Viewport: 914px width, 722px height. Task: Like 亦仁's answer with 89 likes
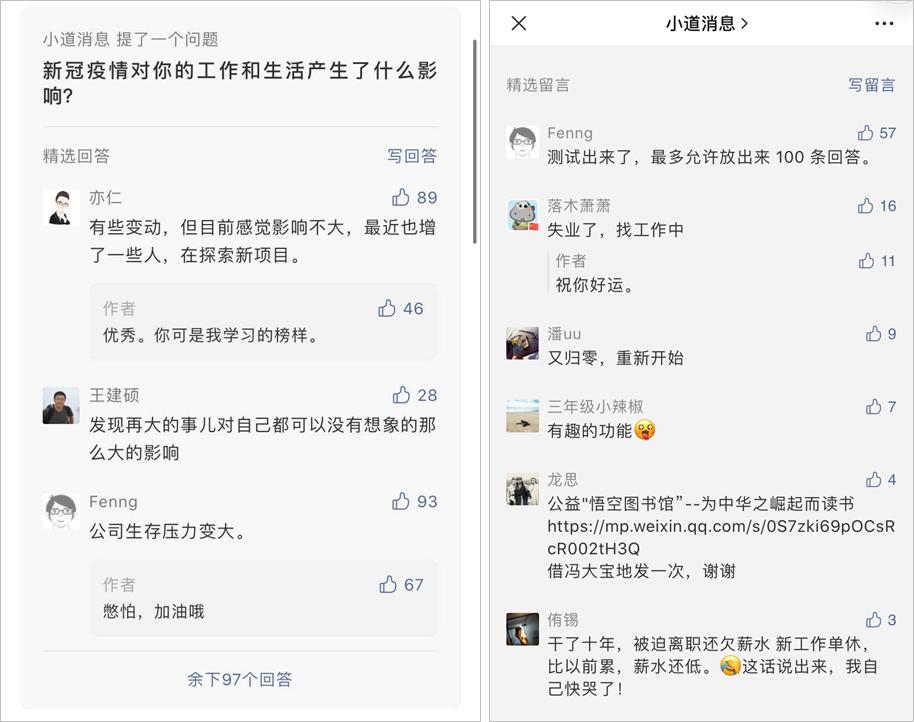pyautogui.click(x=401, y=197)
